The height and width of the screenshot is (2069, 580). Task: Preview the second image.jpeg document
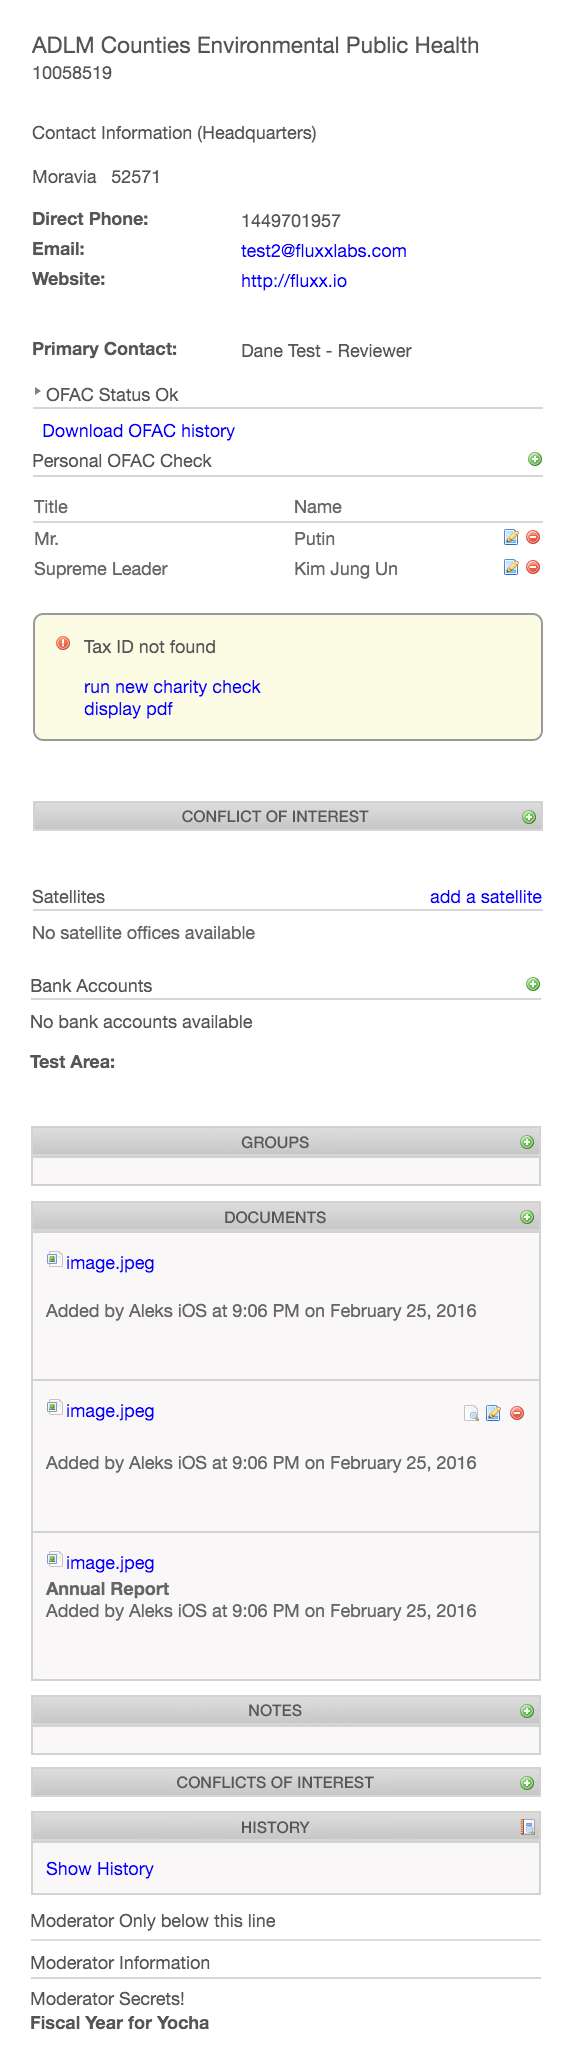coord(471,1413)
